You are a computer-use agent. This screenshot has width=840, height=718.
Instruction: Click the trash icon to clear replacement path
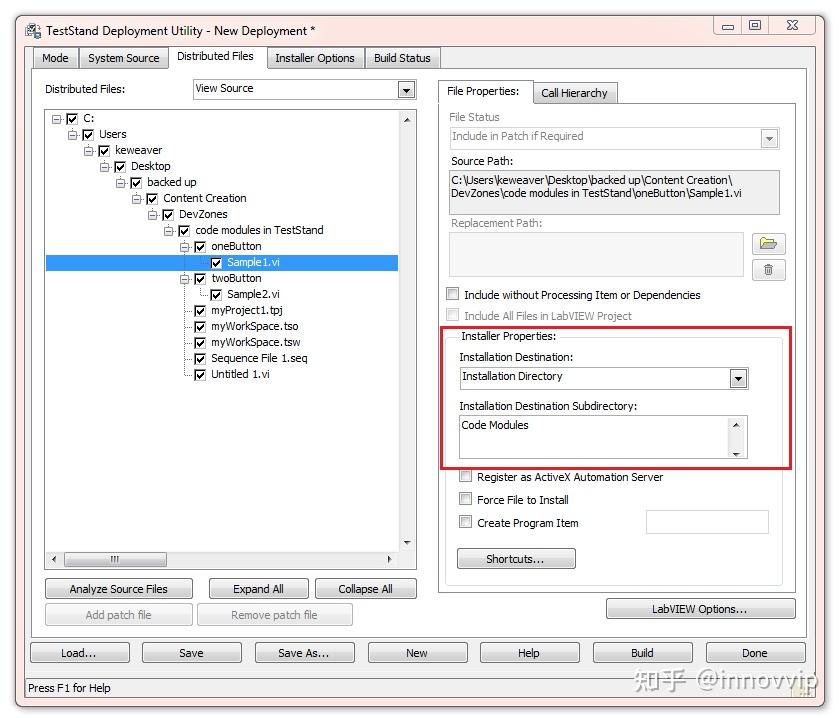768,270
